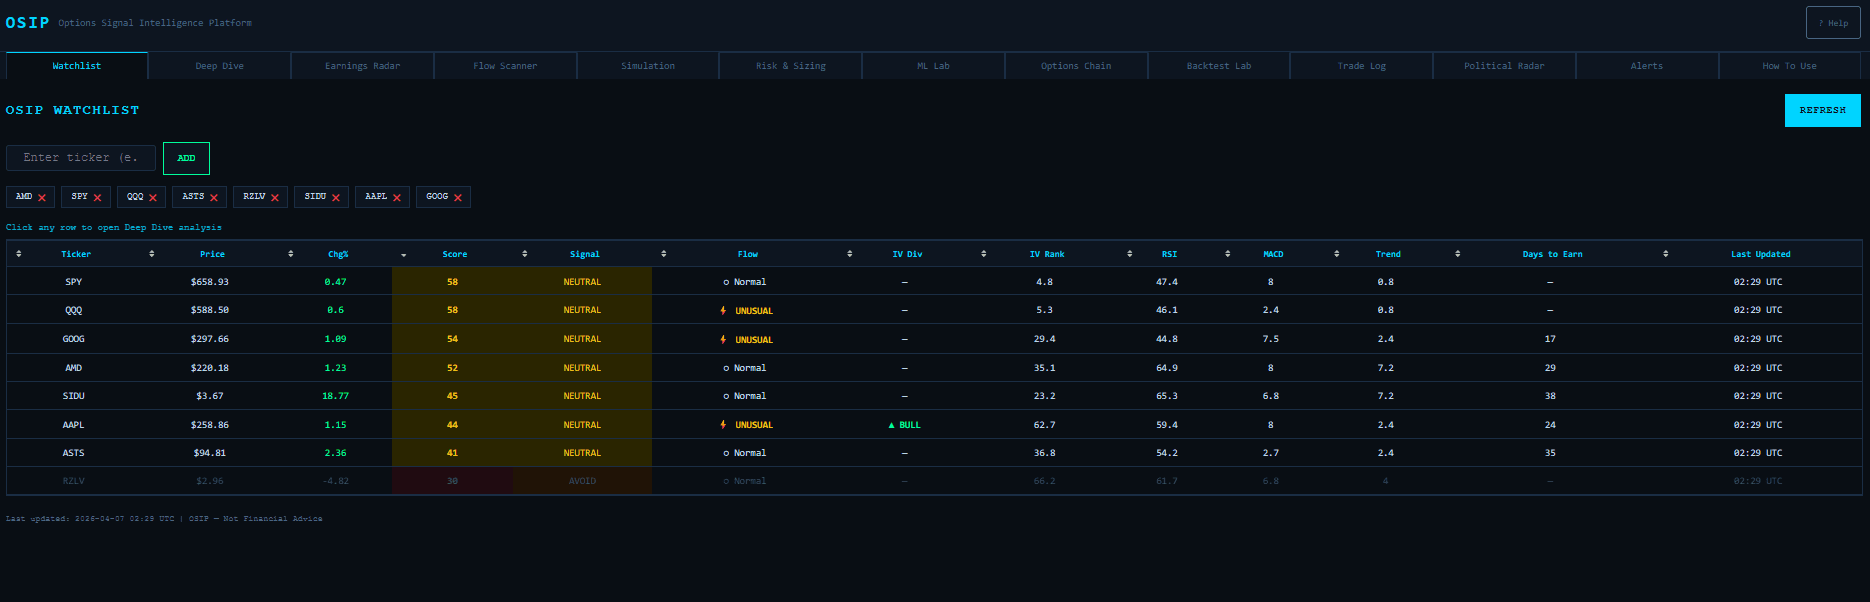Open the Trade Log tab

pos(1362,66)
